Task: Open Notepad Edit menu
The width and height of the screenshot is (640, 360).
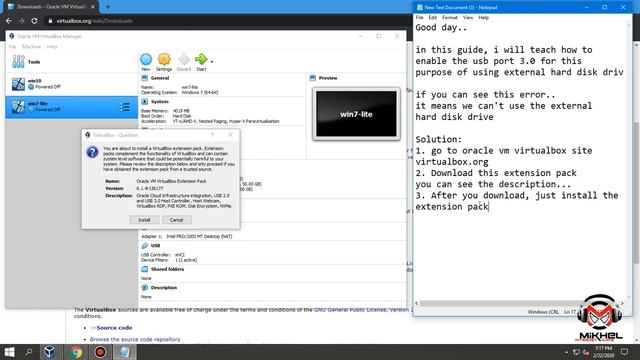Action: [x=433, y=18]
